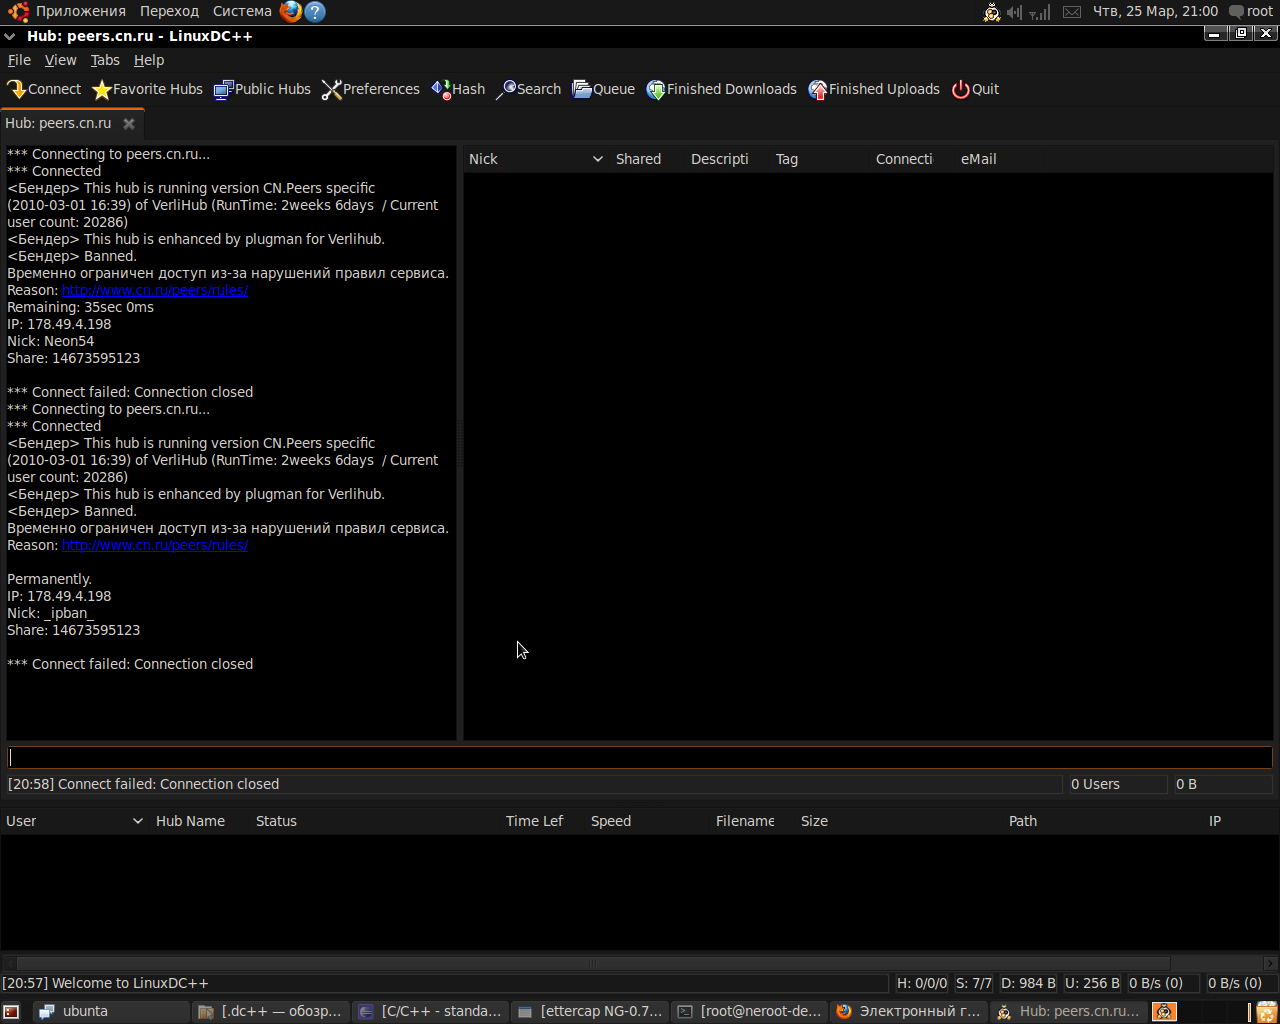Image resolution: width=1280 pixels, height=1024 pixels.
Task: Open the View menu
Action: click(x=61, y=60)
